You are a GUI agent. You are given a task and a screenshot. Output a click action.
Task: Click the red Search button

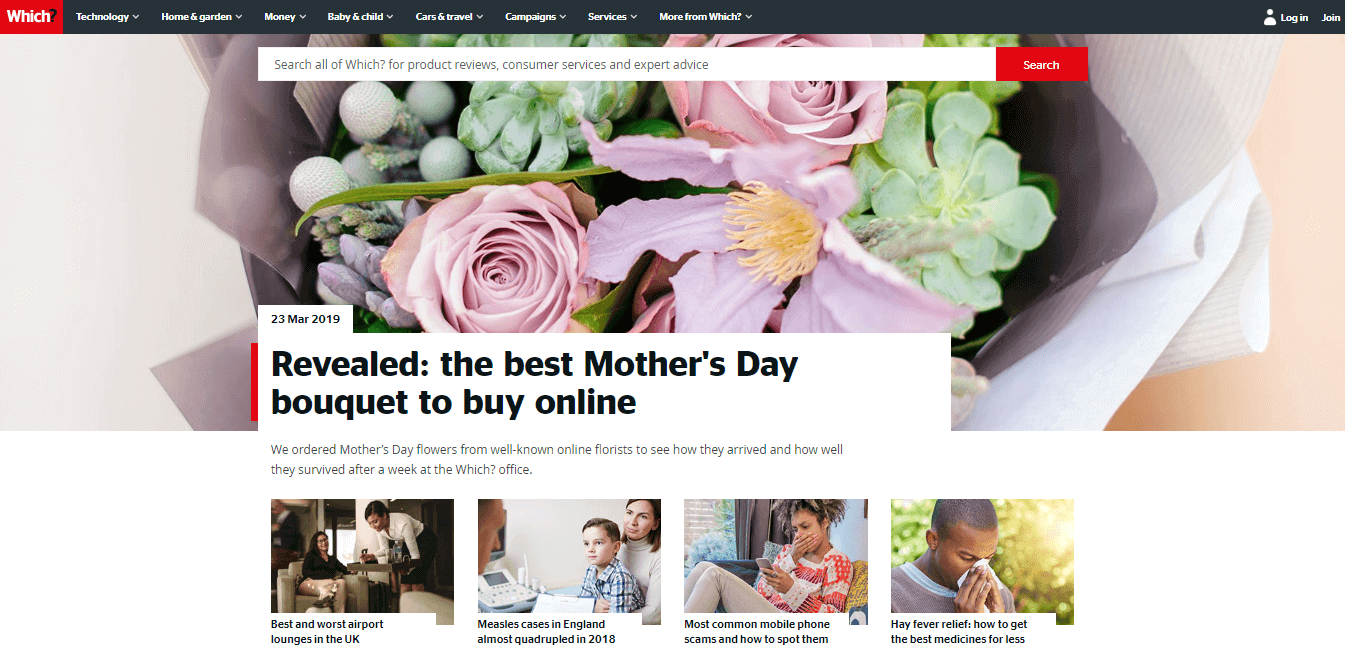[1041, 64]
